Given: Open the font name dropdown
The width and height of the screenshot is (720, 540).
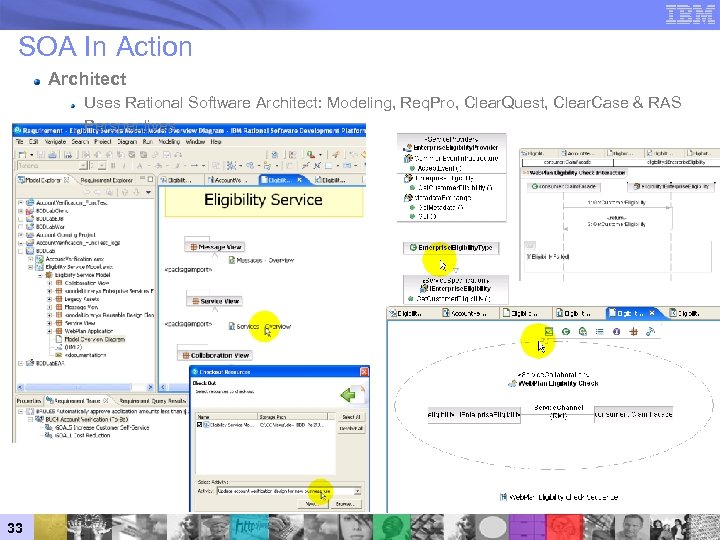Looking at the screenshot, I should pyautogui.click(x=83, y=166).
